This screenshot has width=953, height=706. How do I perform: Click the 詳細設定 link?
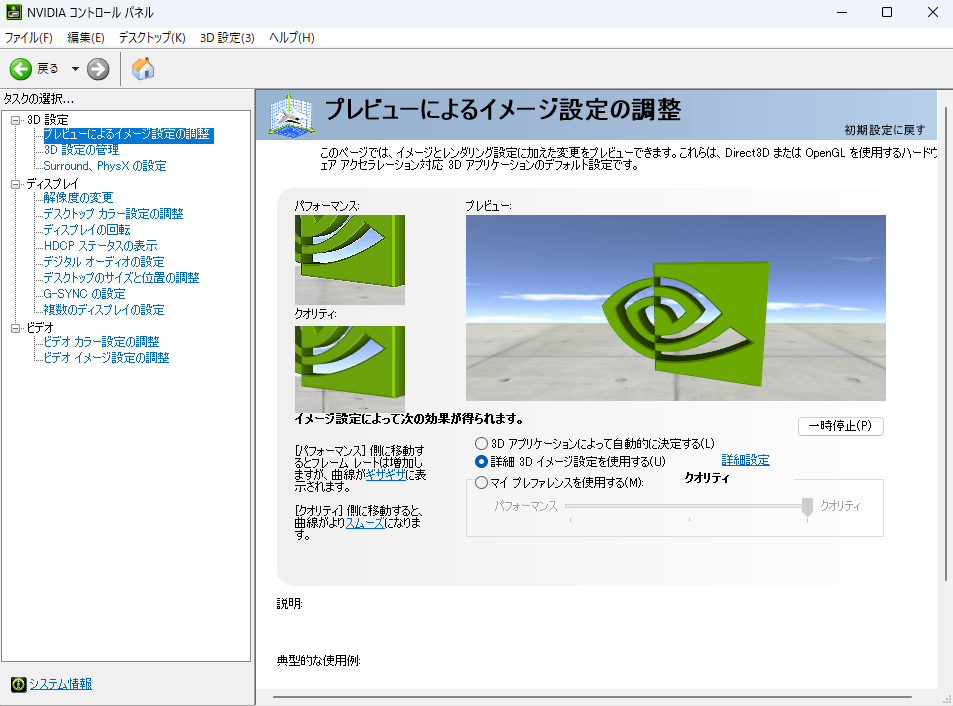click(745, 460)
